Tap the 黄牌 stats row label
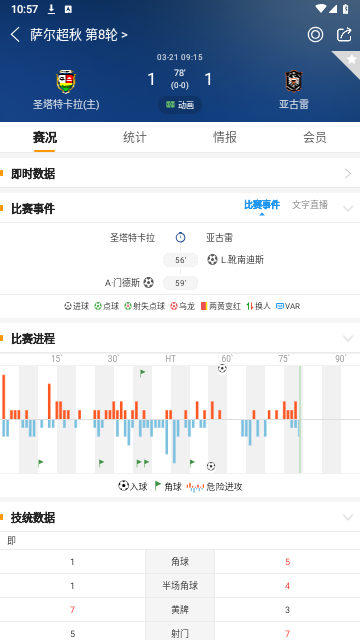This screenshot has height=640, width=360. click(x=180, y=610)
